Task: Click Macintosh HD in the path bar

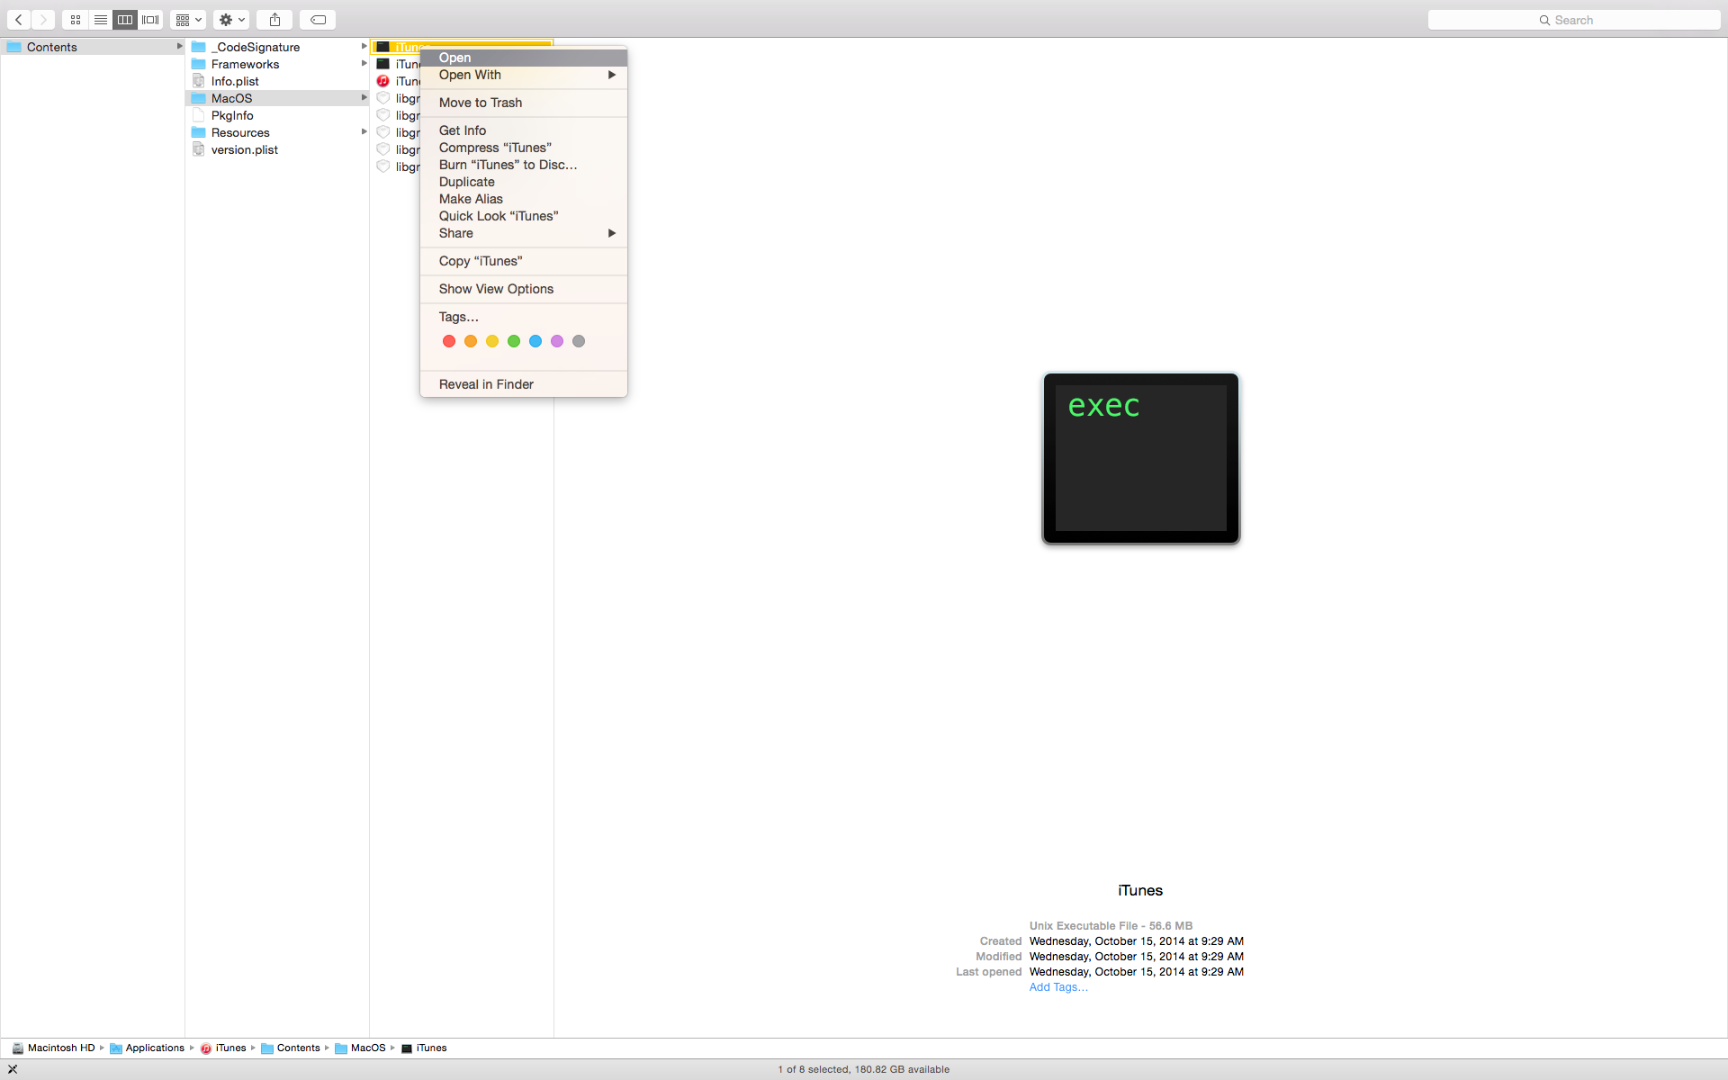Action: [x=53, y=1048]
